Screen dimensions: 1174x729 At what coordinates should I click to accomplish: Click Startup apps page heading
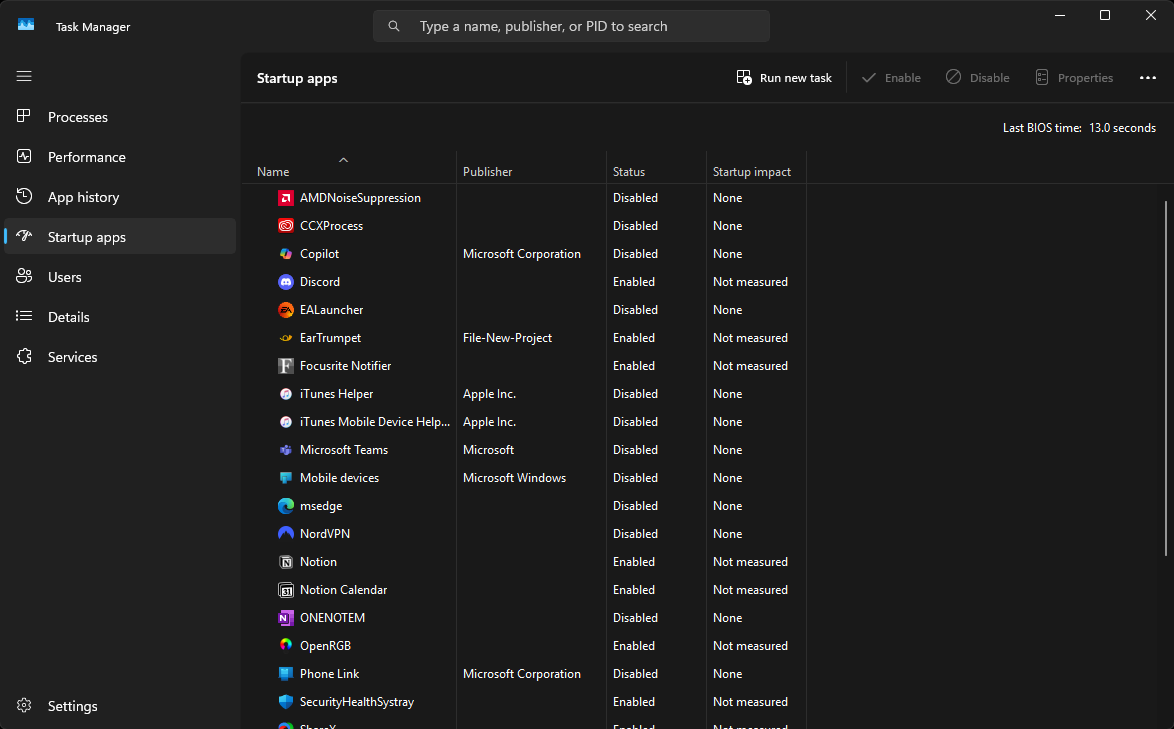(297, 78)
